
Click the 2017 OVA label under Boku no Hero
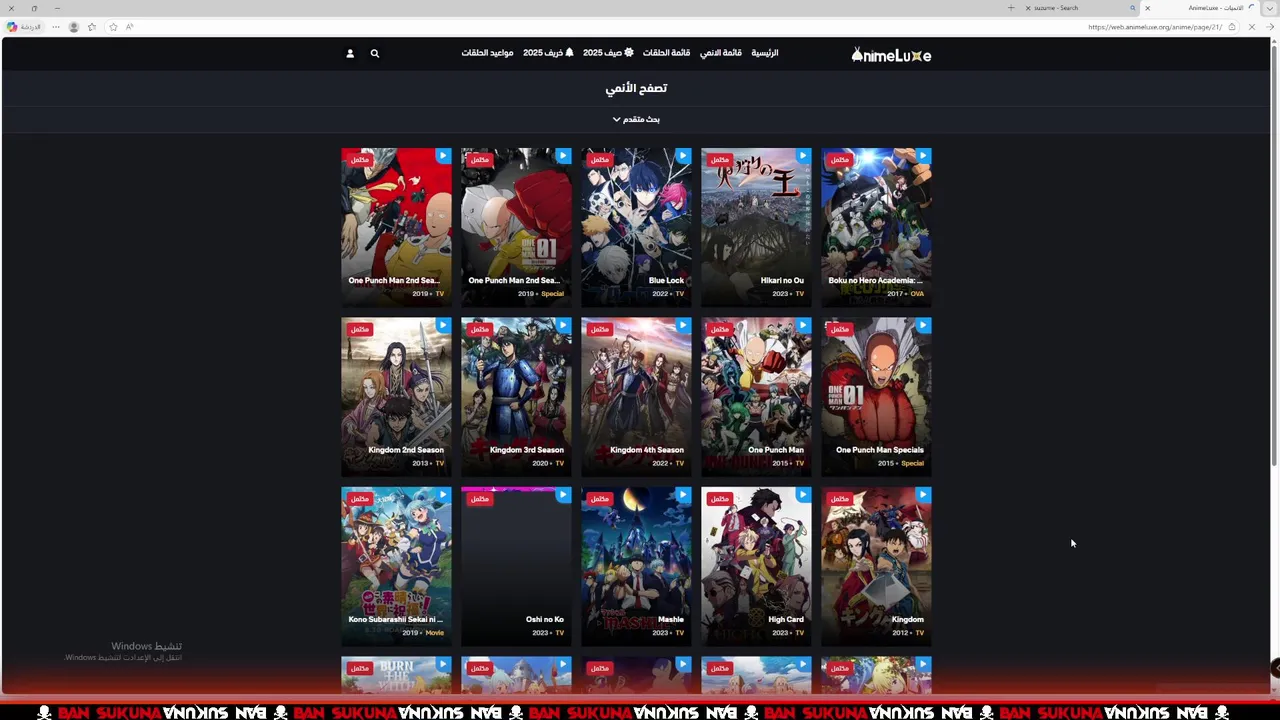pos(906,294)
